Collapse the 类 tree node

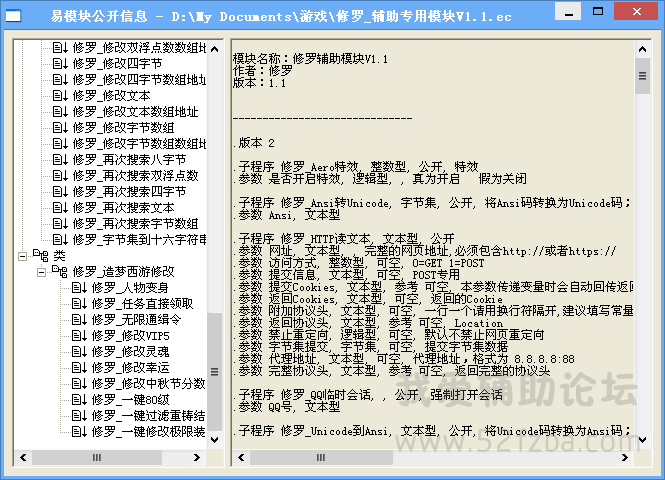[x=22, y=256]
